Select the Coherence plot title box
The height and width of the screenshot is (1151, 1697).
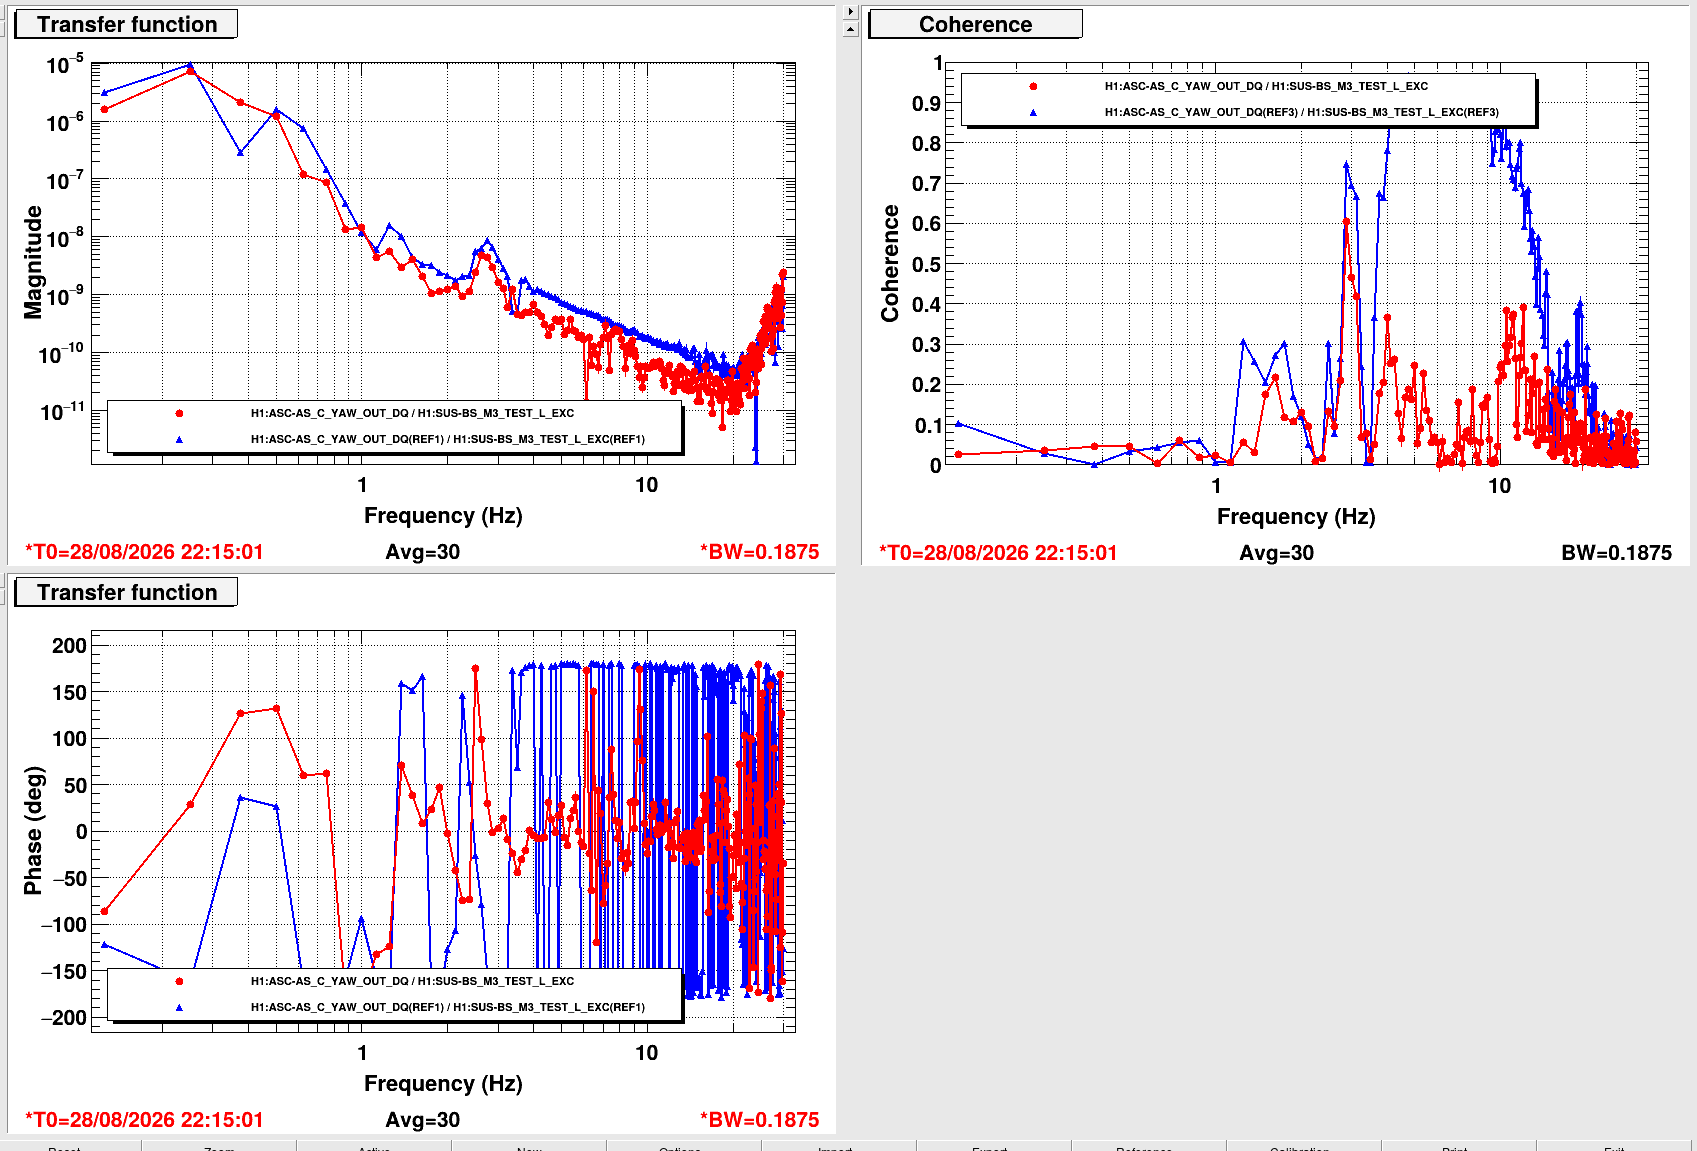pyautogui.click(x=975, y=24)
